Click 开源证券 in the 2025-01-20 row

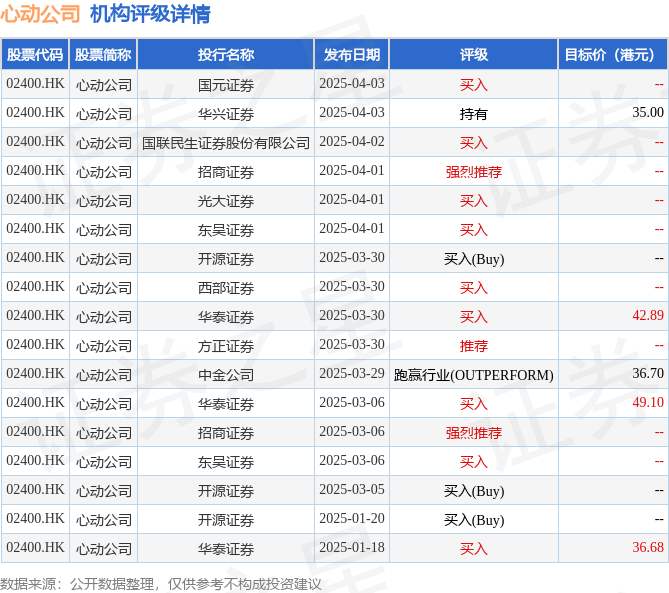pos(226,520)
